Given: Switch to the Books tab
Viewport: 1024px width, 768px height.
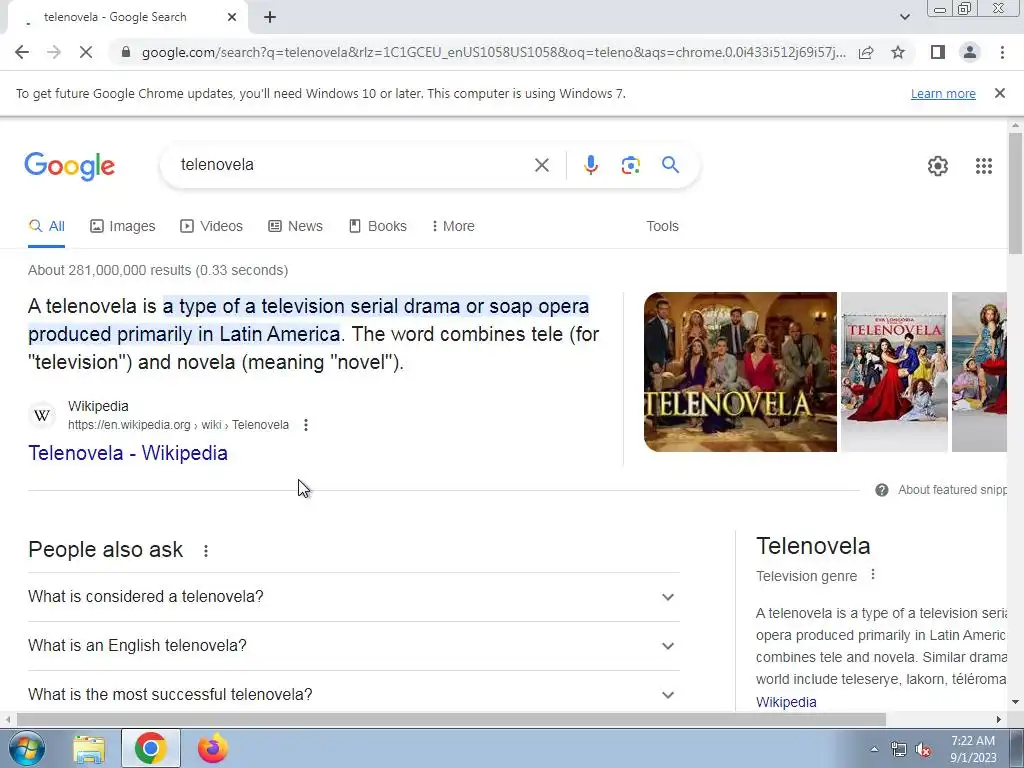Looking at the screenshot, I should pyautogui.click(x=377, y=226).
